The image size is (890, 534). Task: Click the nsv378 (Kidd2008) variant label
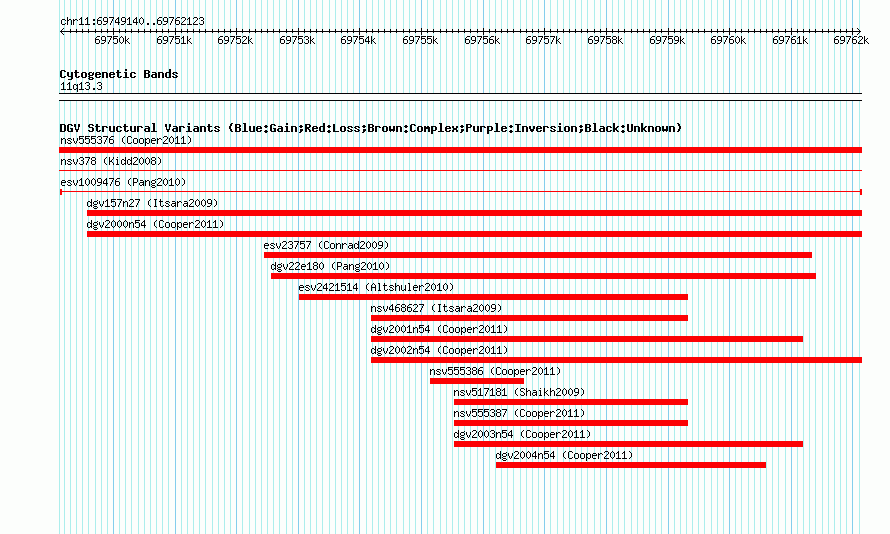tap(111, 161)
